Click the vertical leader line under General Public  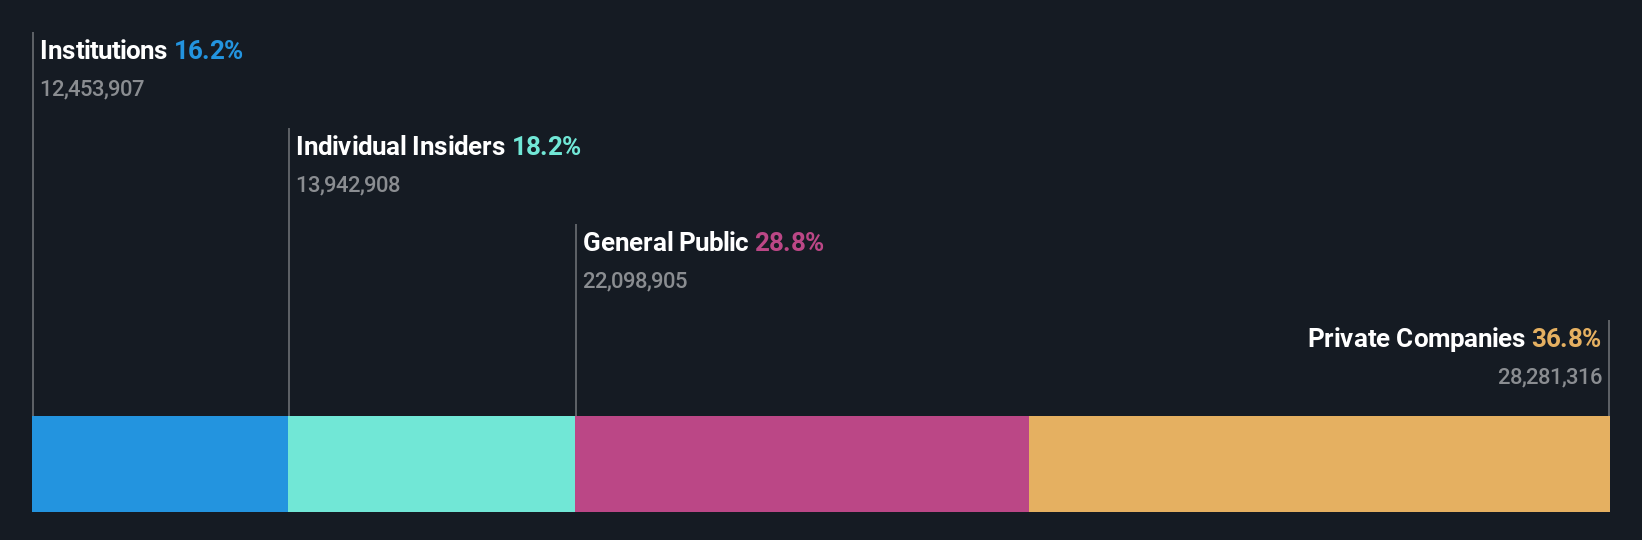coord(576,350)
